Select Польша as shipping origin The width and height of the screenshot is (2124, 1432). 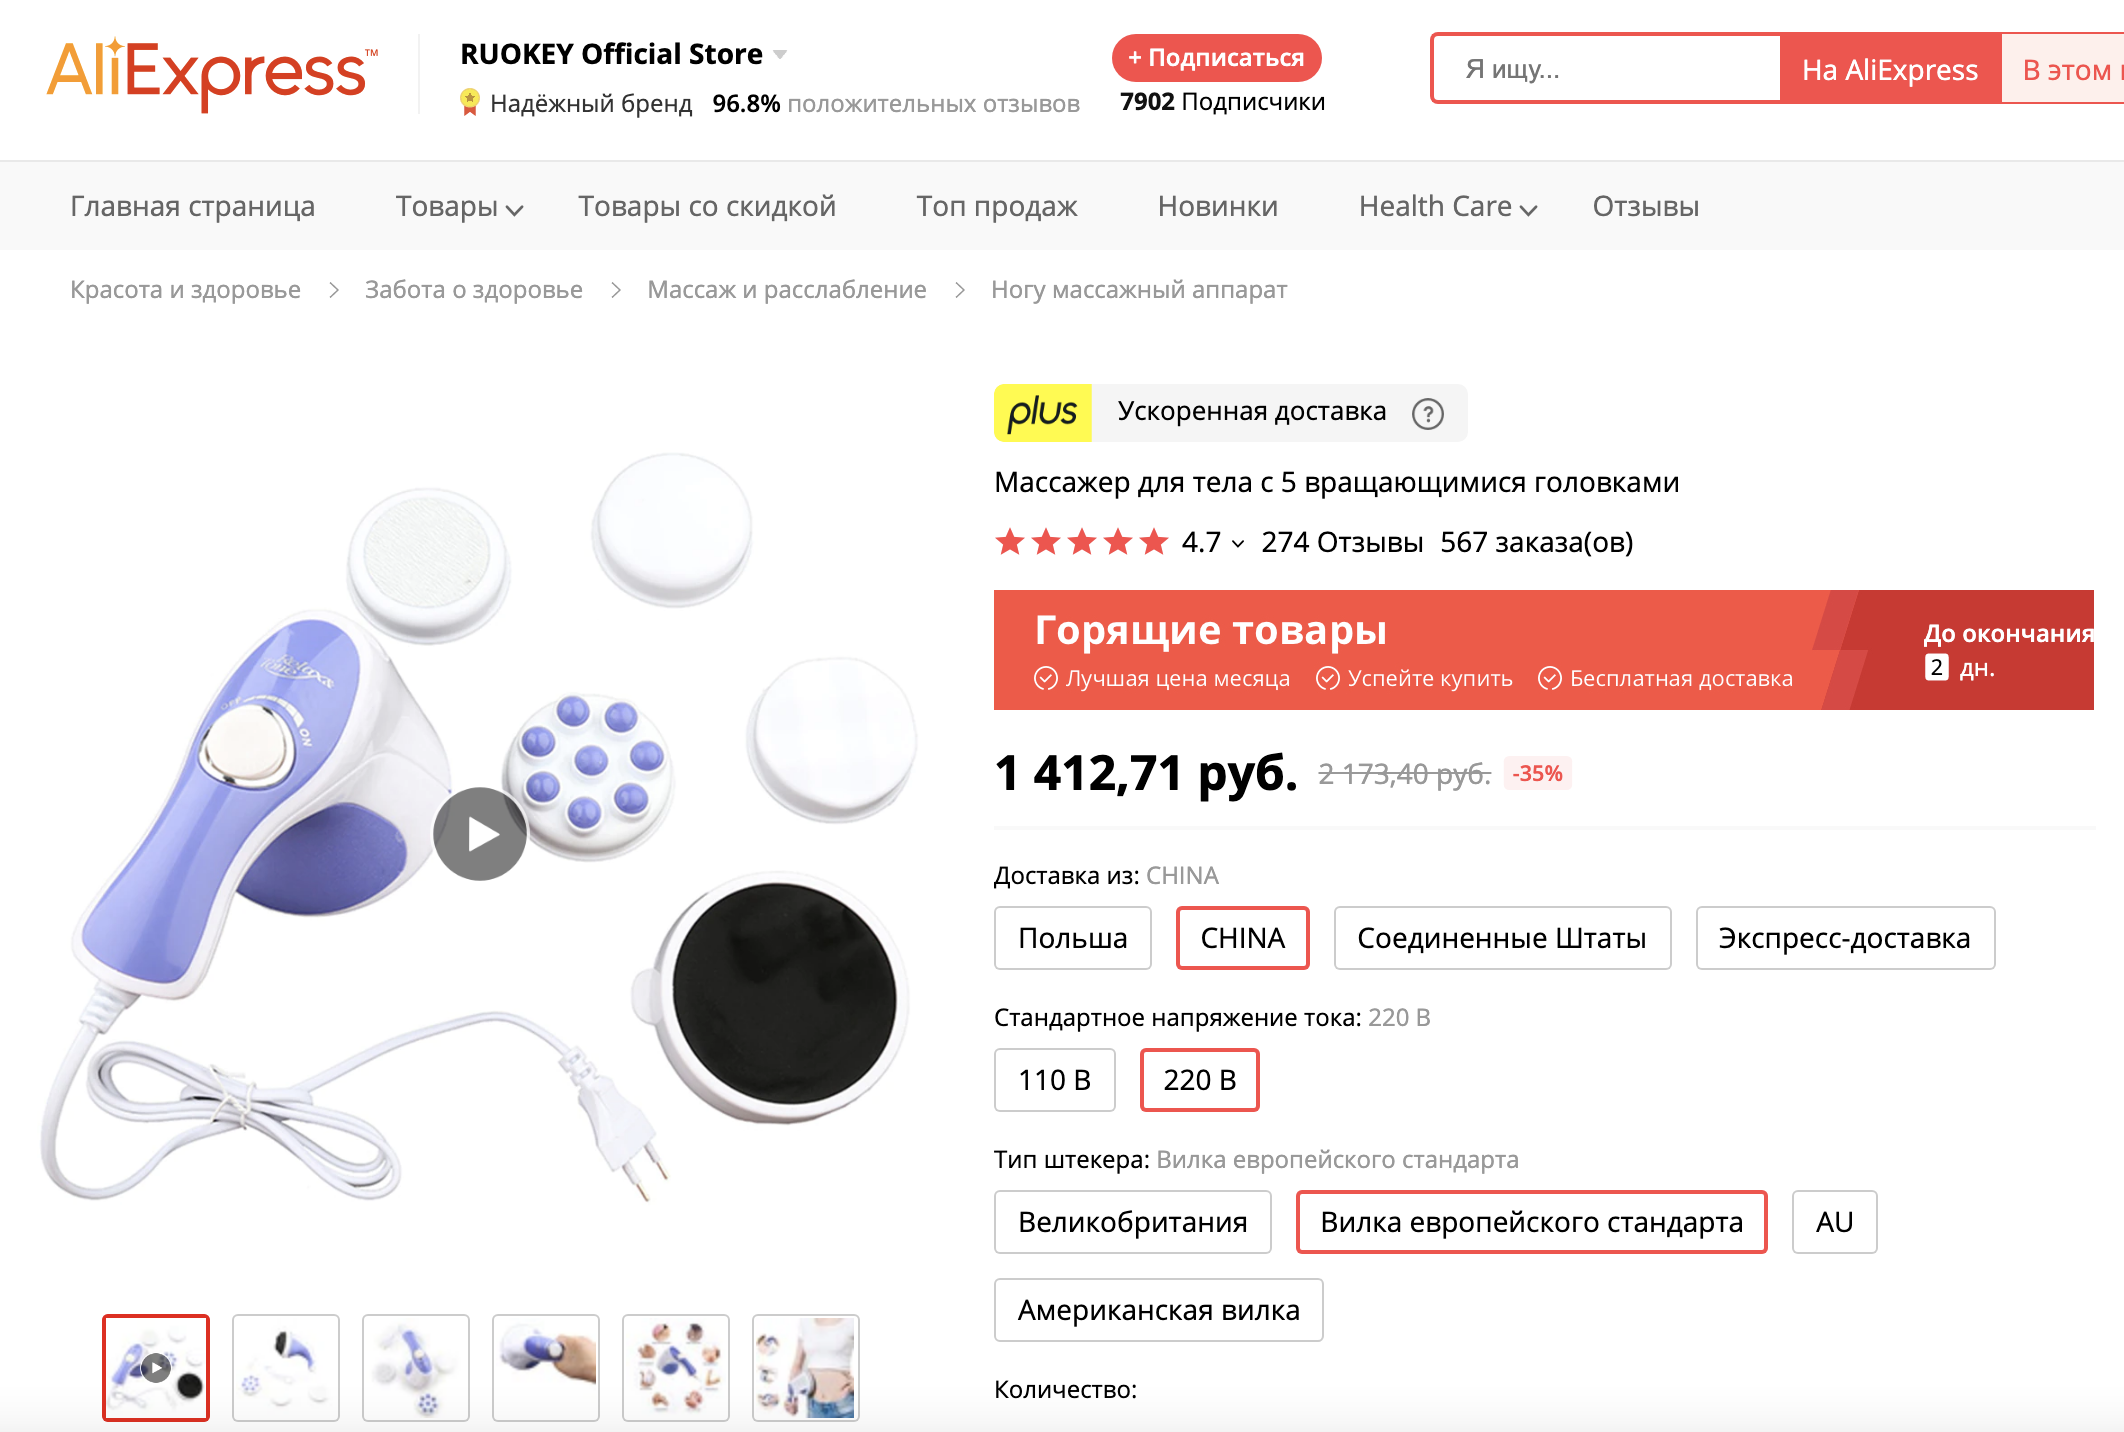1072,938
